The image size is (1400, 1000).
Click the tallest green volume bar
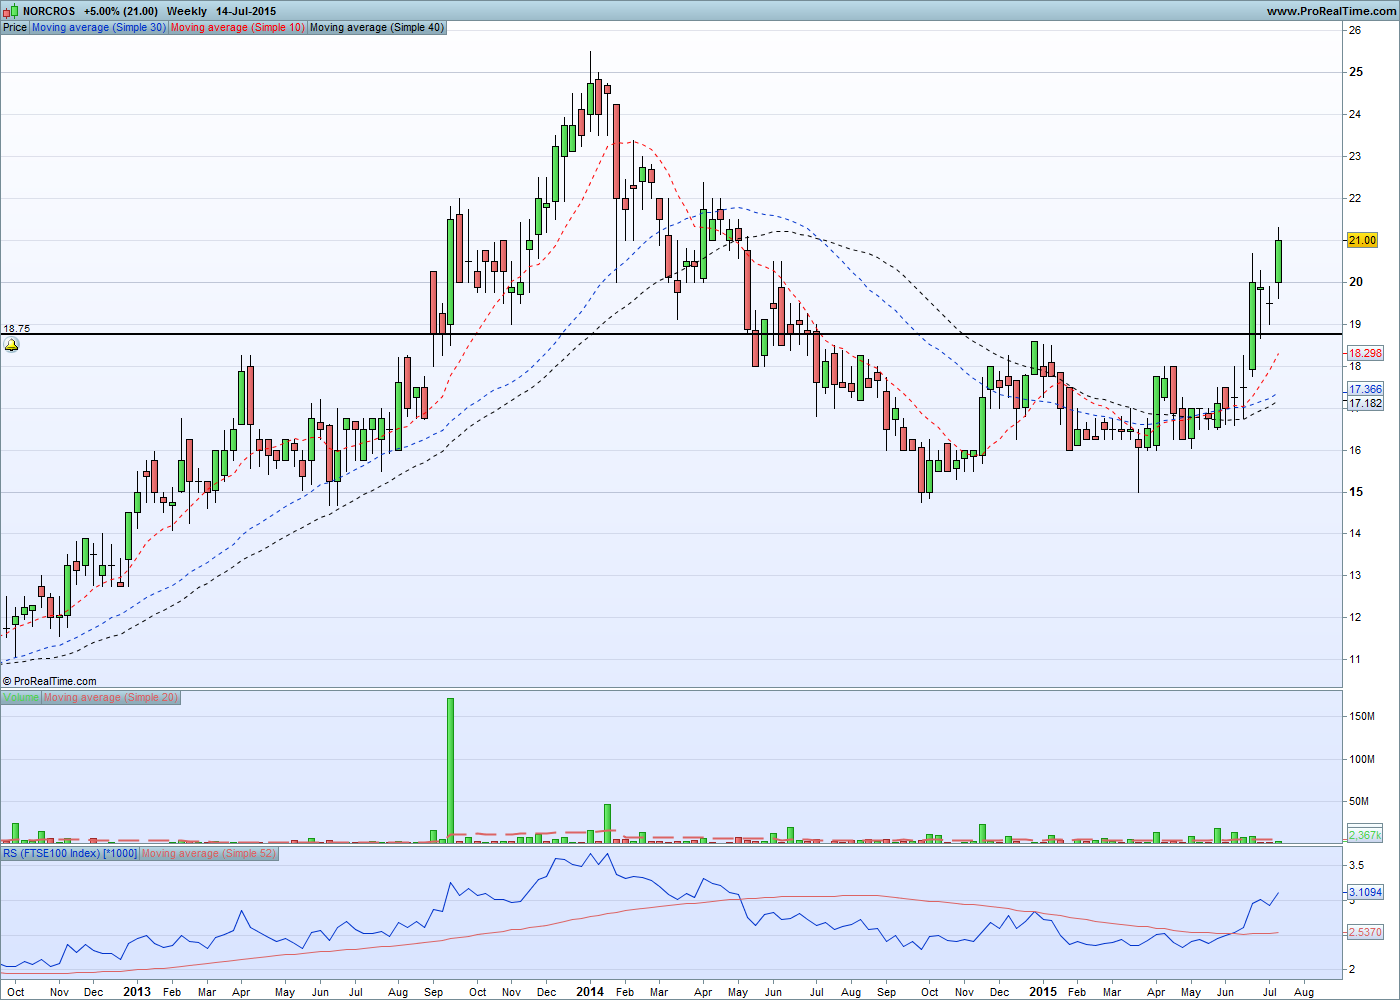tap(450, 770)
